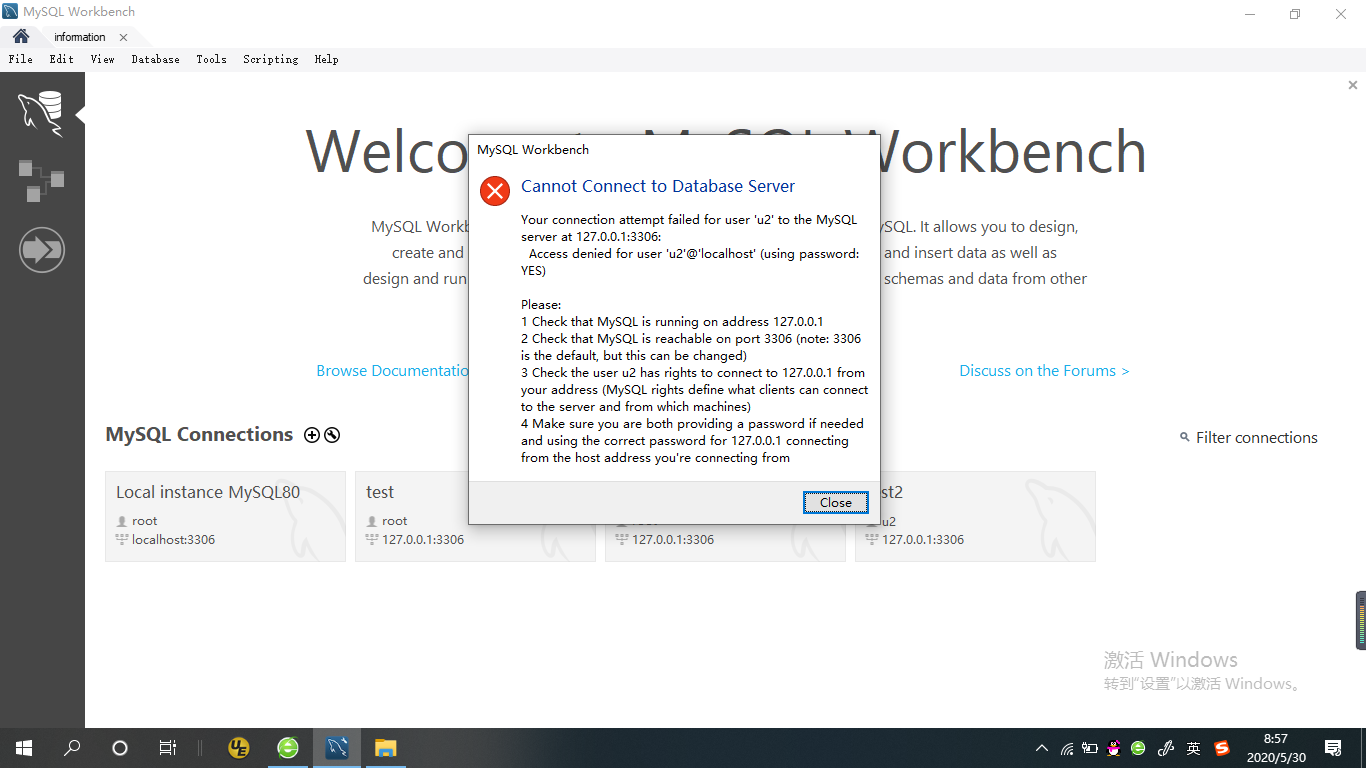Select the Migration wizard sidebar icon
The height and width of the screenshot is (768, 1366).
tap(41, 249)
